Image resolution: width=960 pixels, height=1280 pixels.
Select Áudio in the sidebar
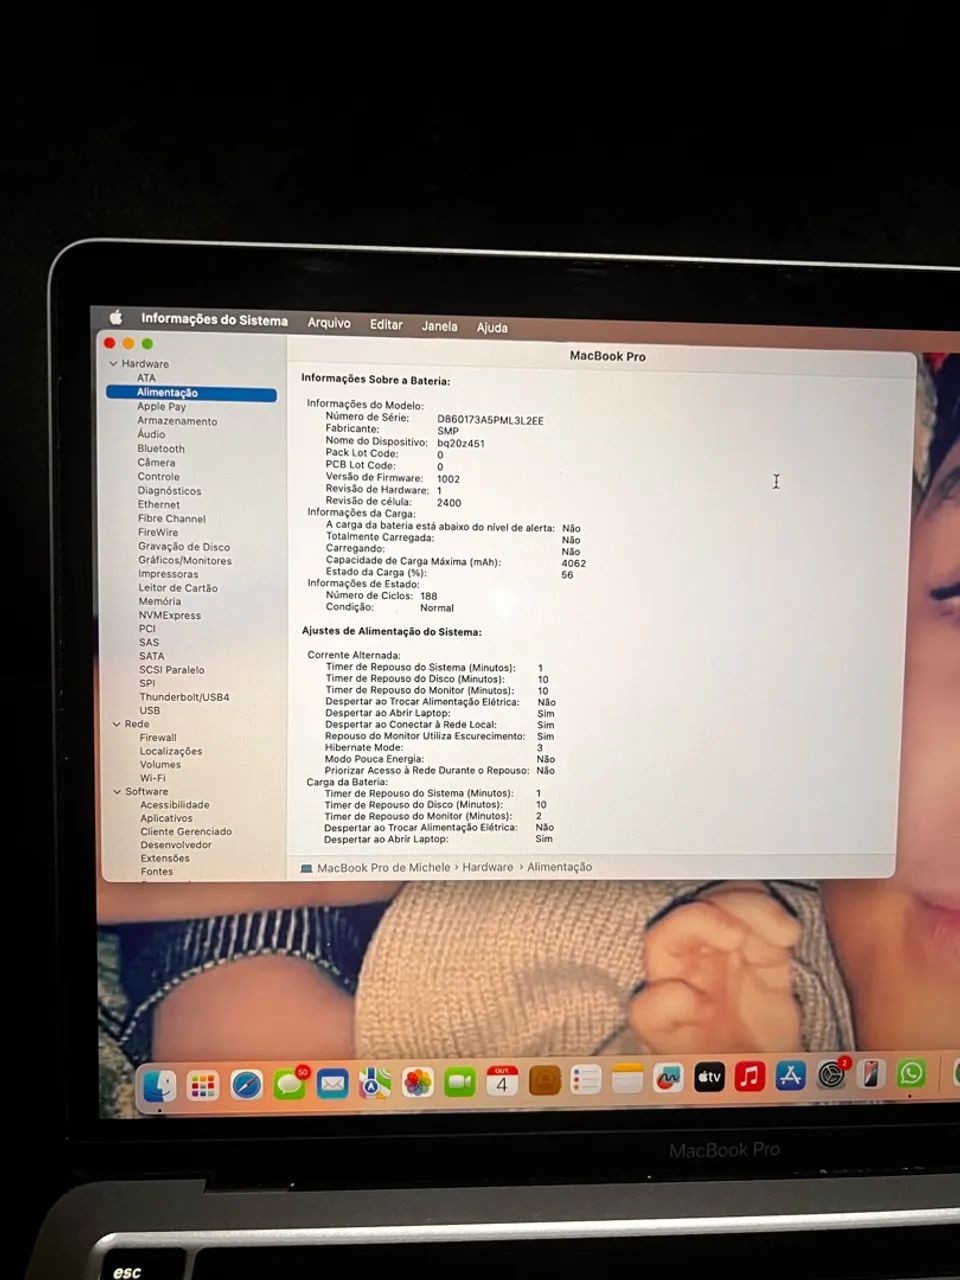[x=151, y=434]
